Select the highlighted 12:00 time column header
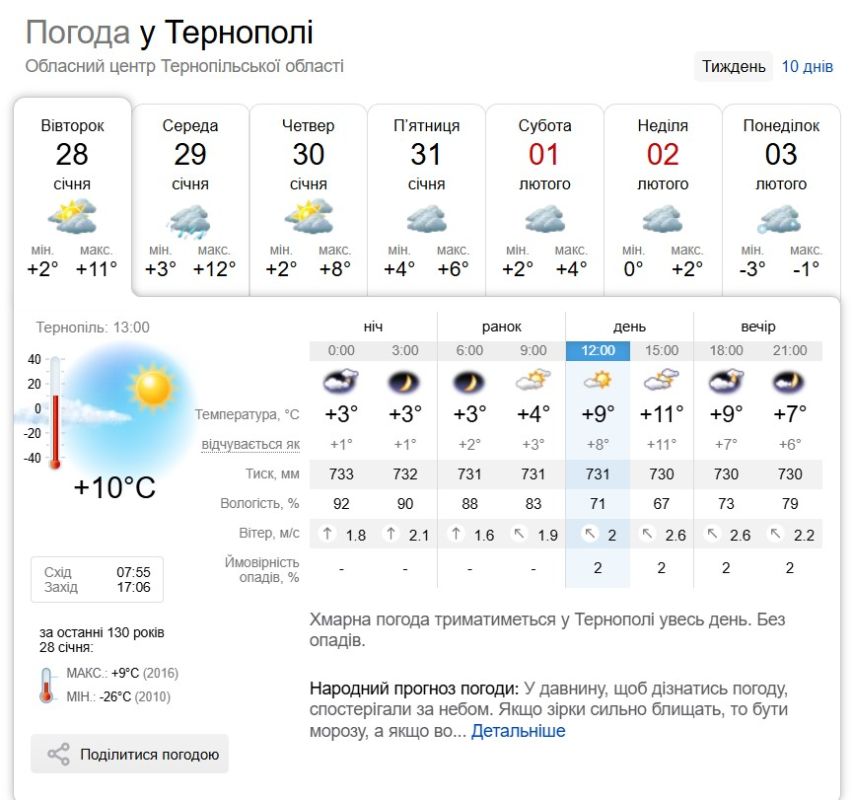 598,351
